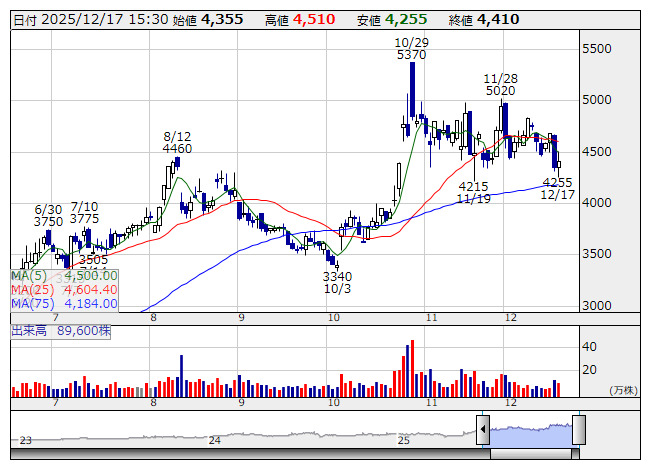
Task: Click the tallest red volume bar in late October
Action: tap(412, 368)
